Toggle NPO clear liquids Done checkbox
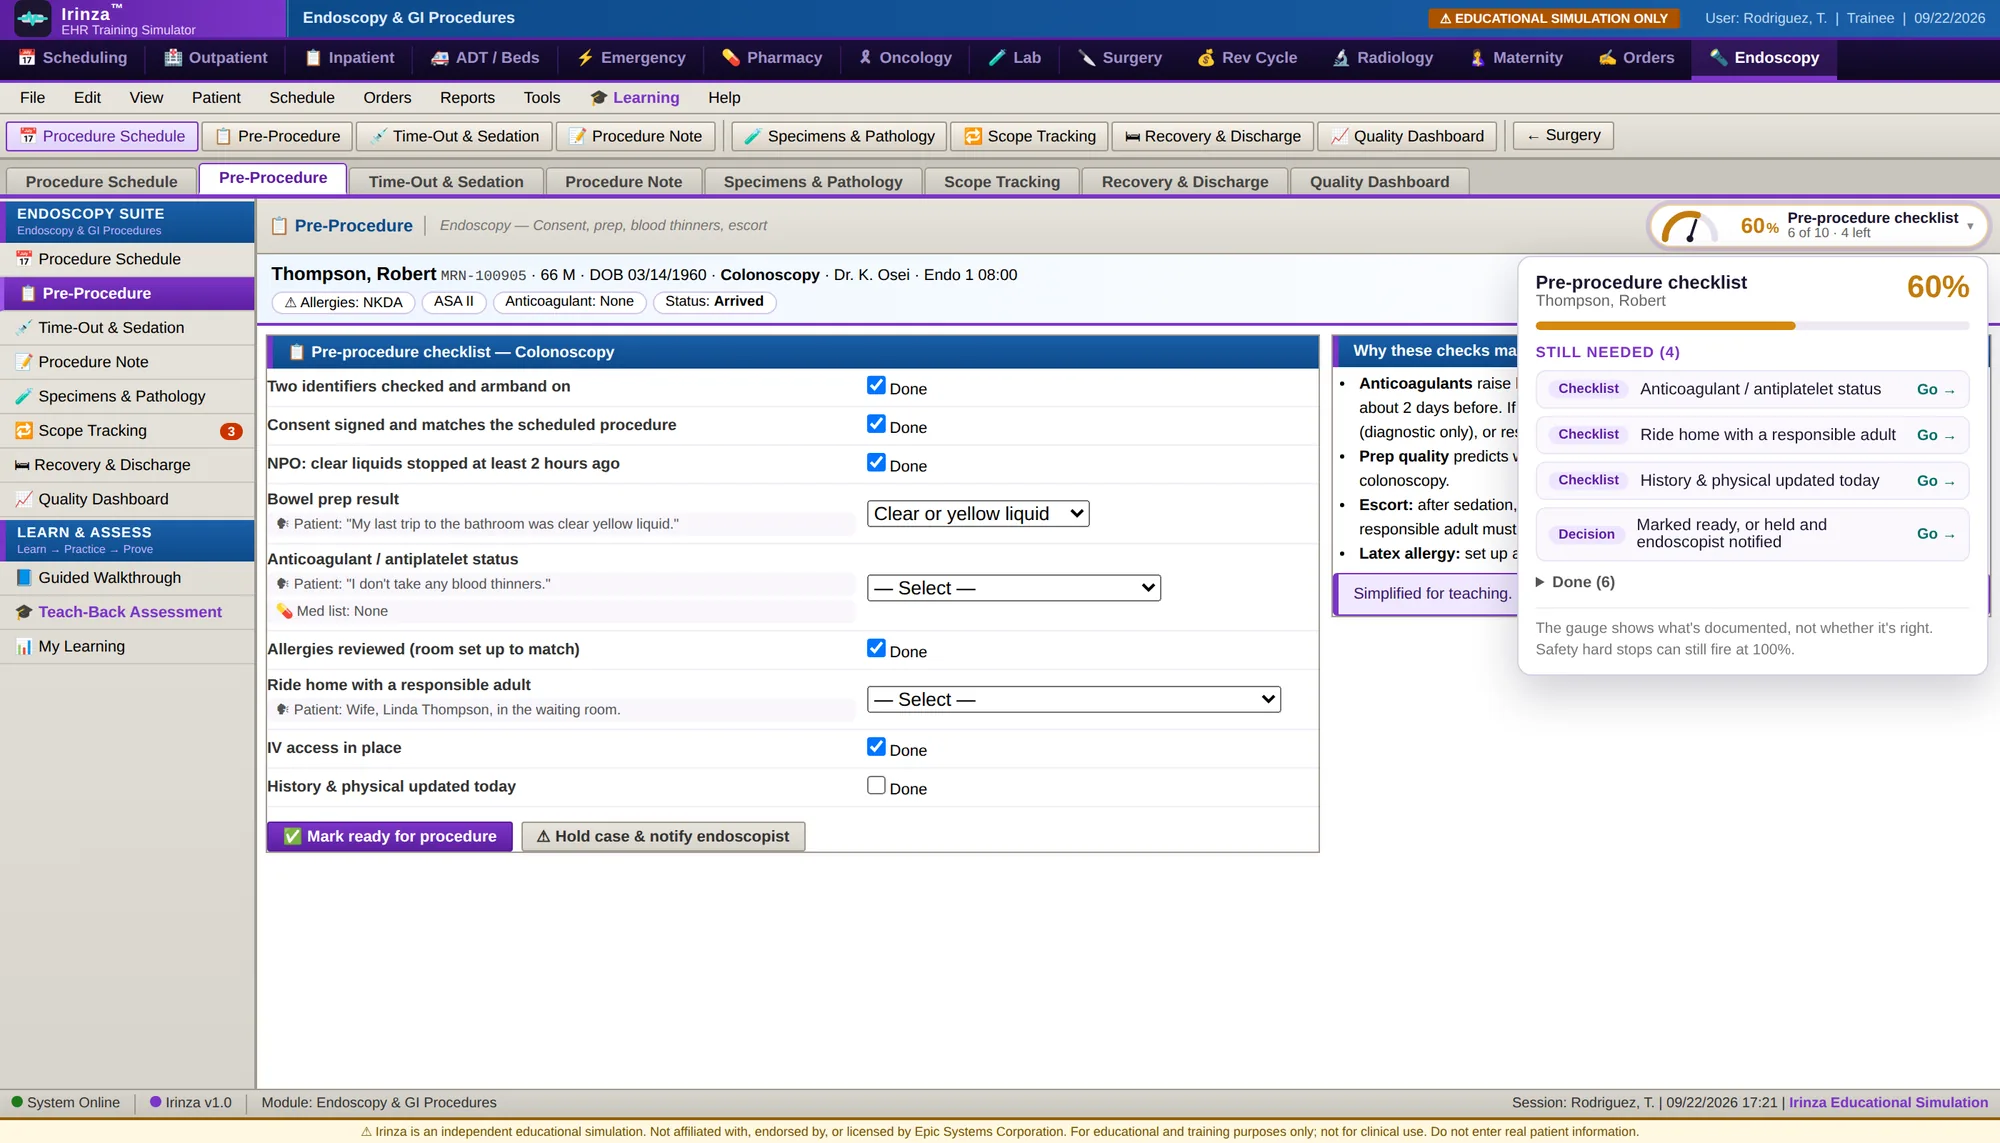 pyautogui.click(x=876, y=462)
